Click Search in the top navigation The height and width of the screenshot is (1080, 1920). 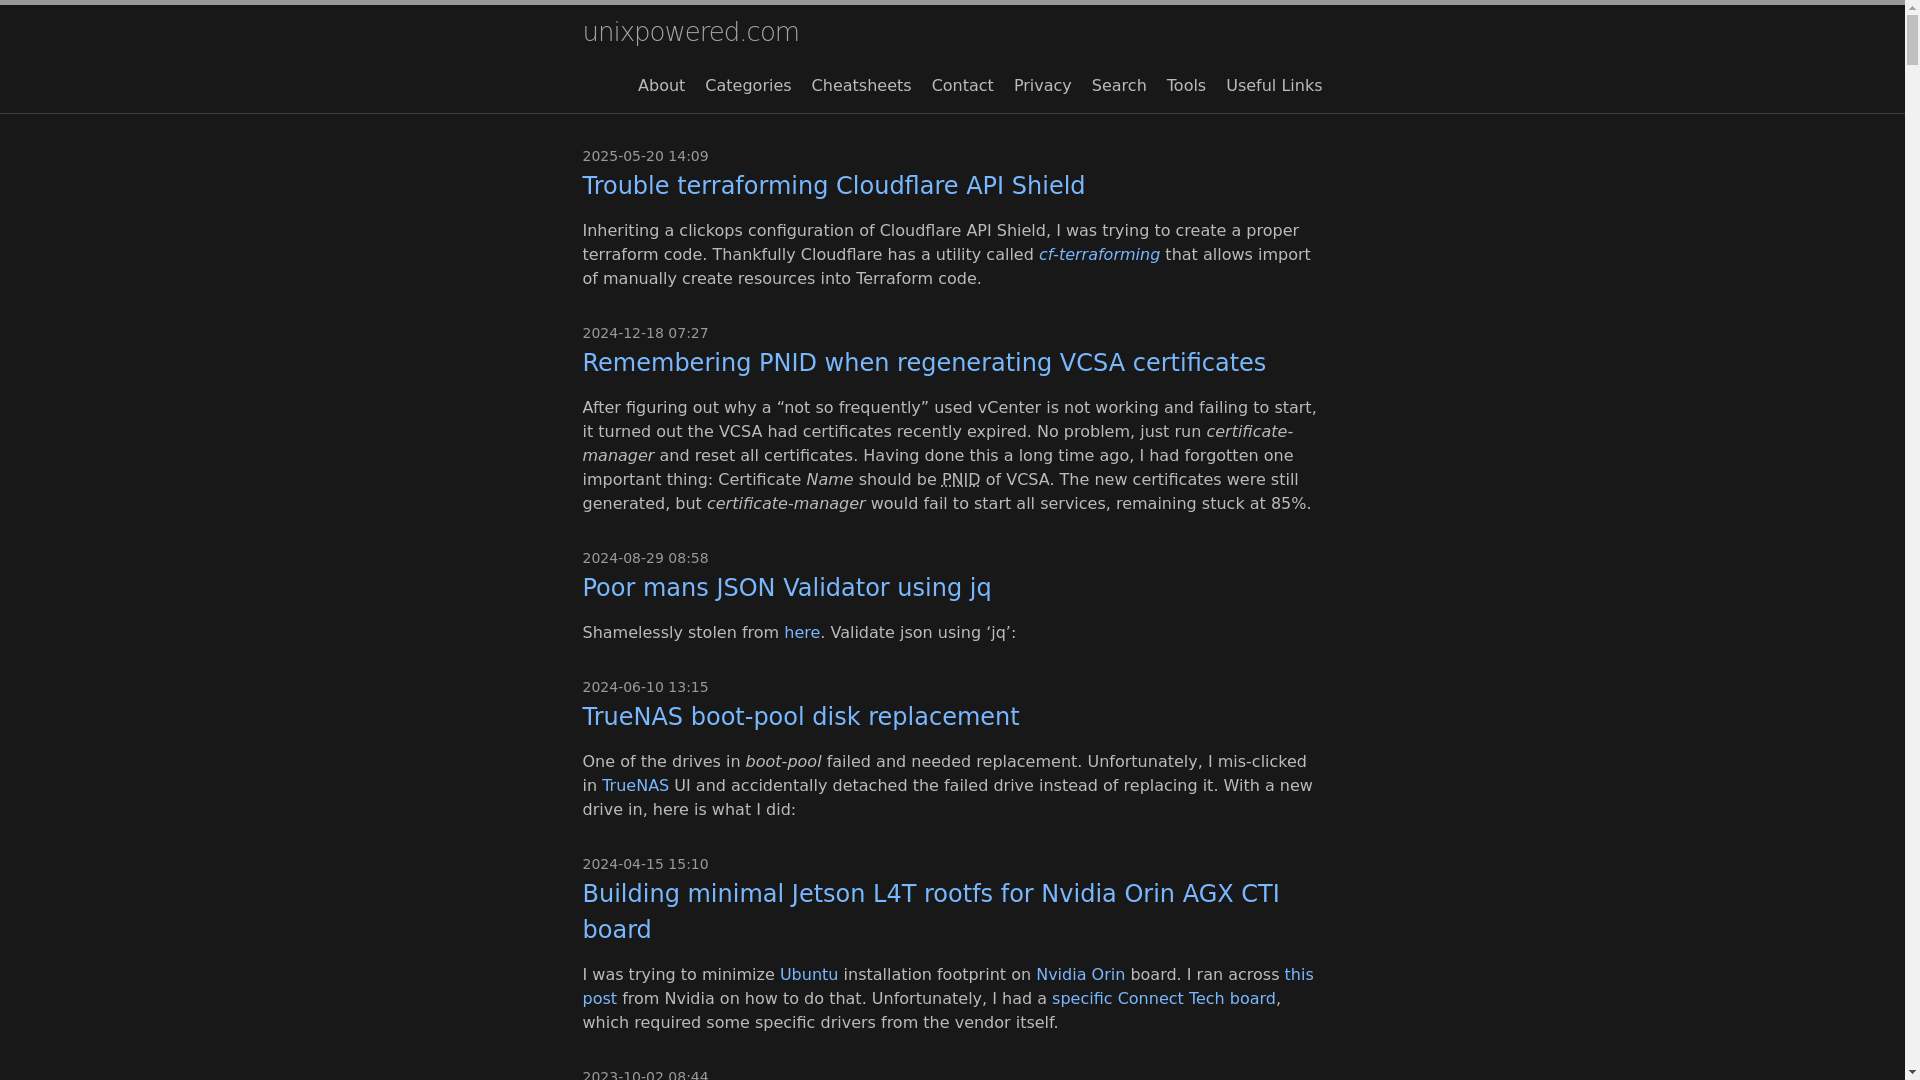tap(1118, 86)
